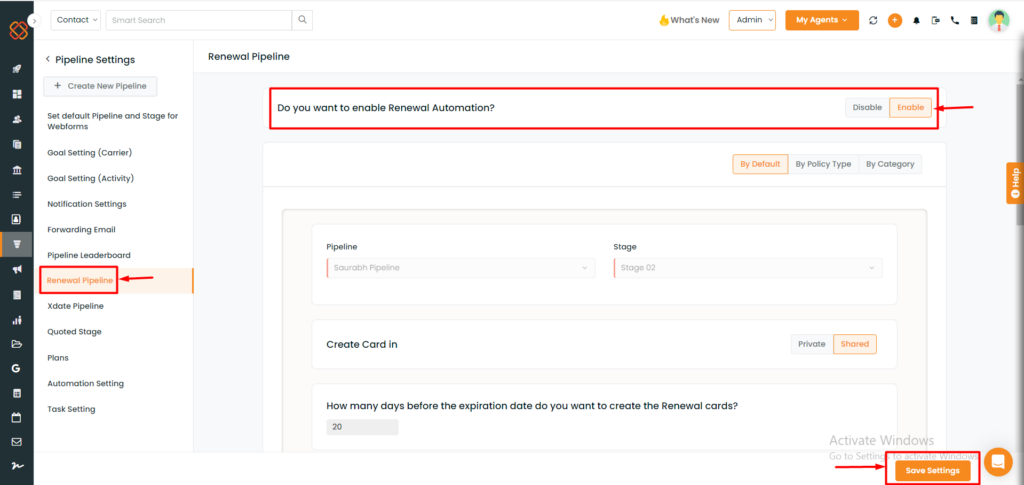Open the rocket icon in left sidebar
This screenshot has height=485, width=1024.
tap(17, 69)
